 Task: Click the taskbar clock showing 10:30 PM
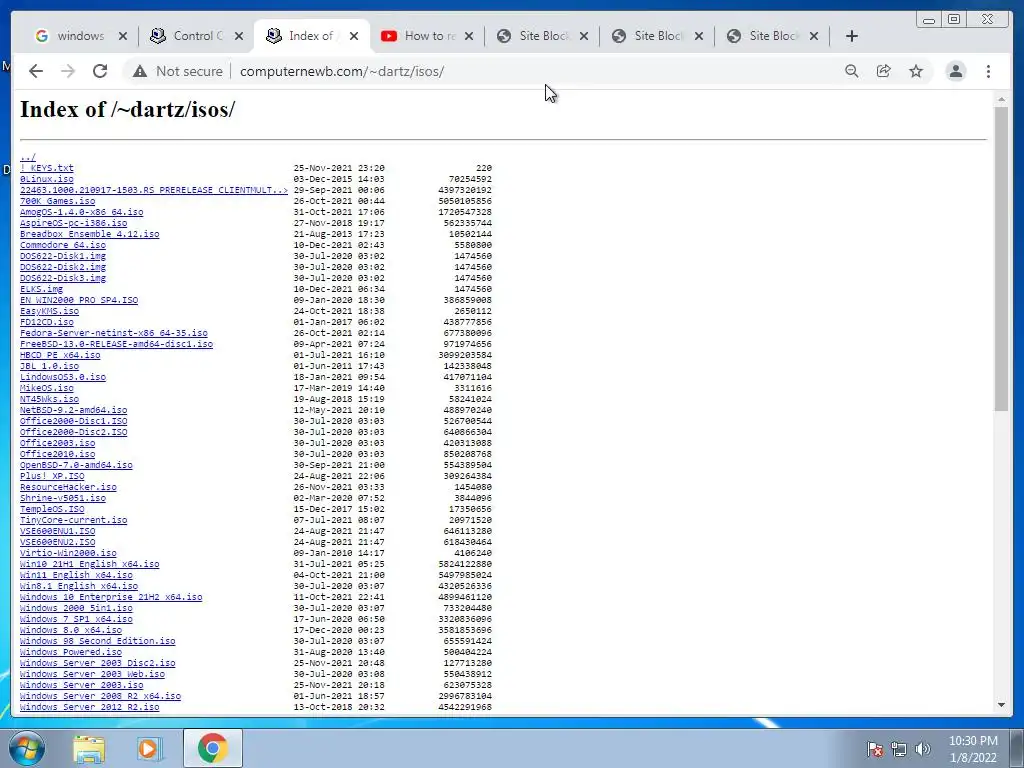(973, 748)
